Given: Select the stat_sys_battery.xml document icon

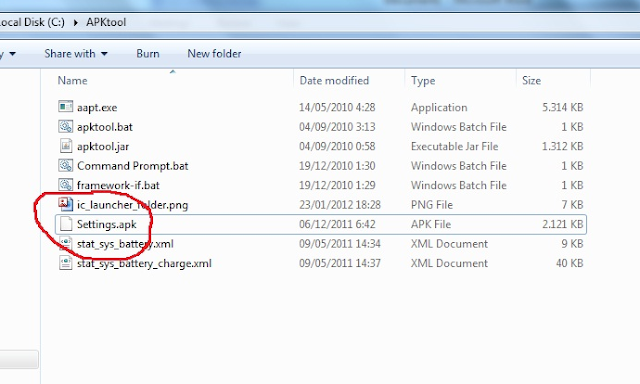Looking at the screenshot, I should point(66,244).
